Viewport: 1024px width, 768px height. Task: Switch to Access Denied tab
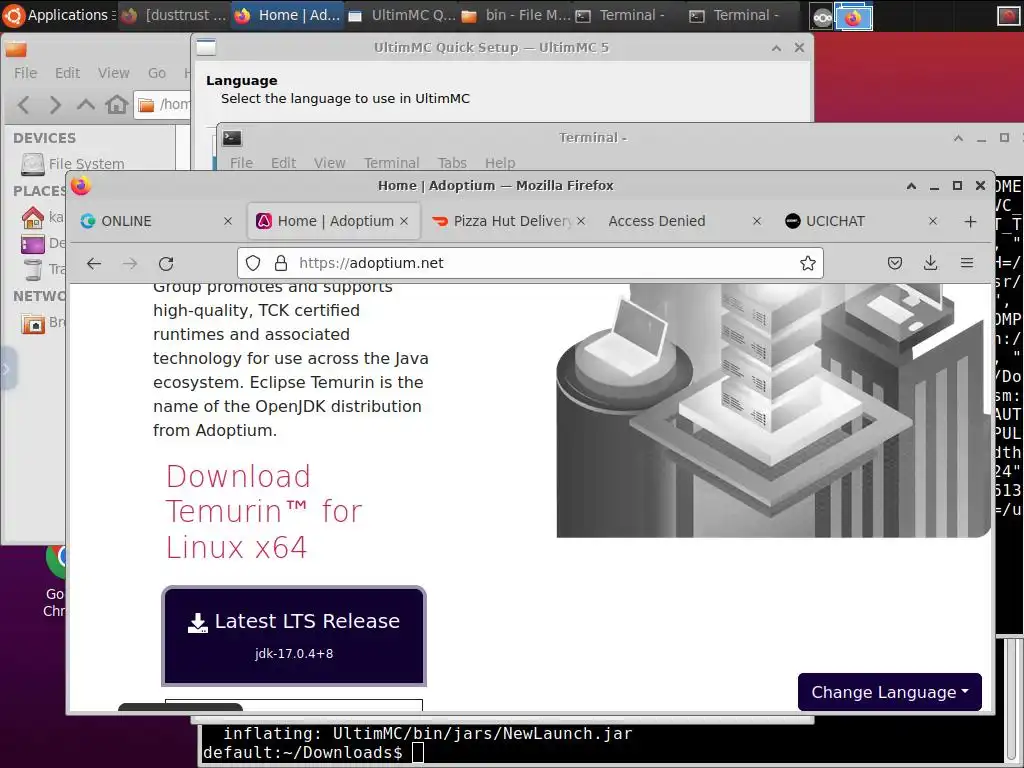pyautogui.click(x=684, y=221)
